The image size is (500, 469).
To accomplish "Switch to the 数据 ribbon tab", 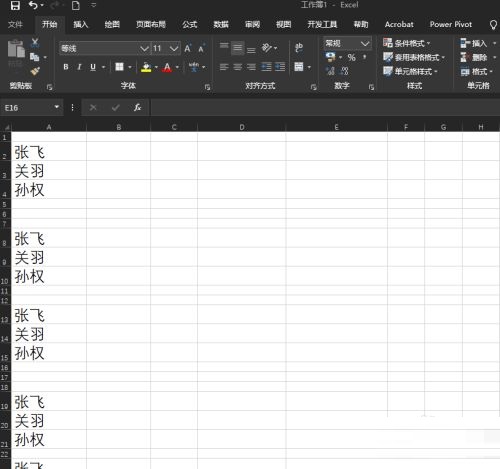I will (x=221, y=24).
